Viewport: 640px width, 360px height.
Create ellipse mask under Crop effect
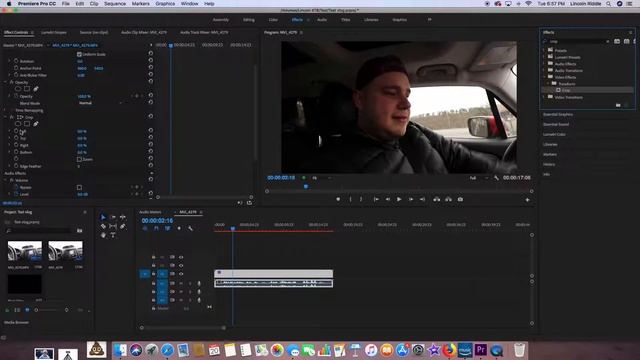[18, 124]
